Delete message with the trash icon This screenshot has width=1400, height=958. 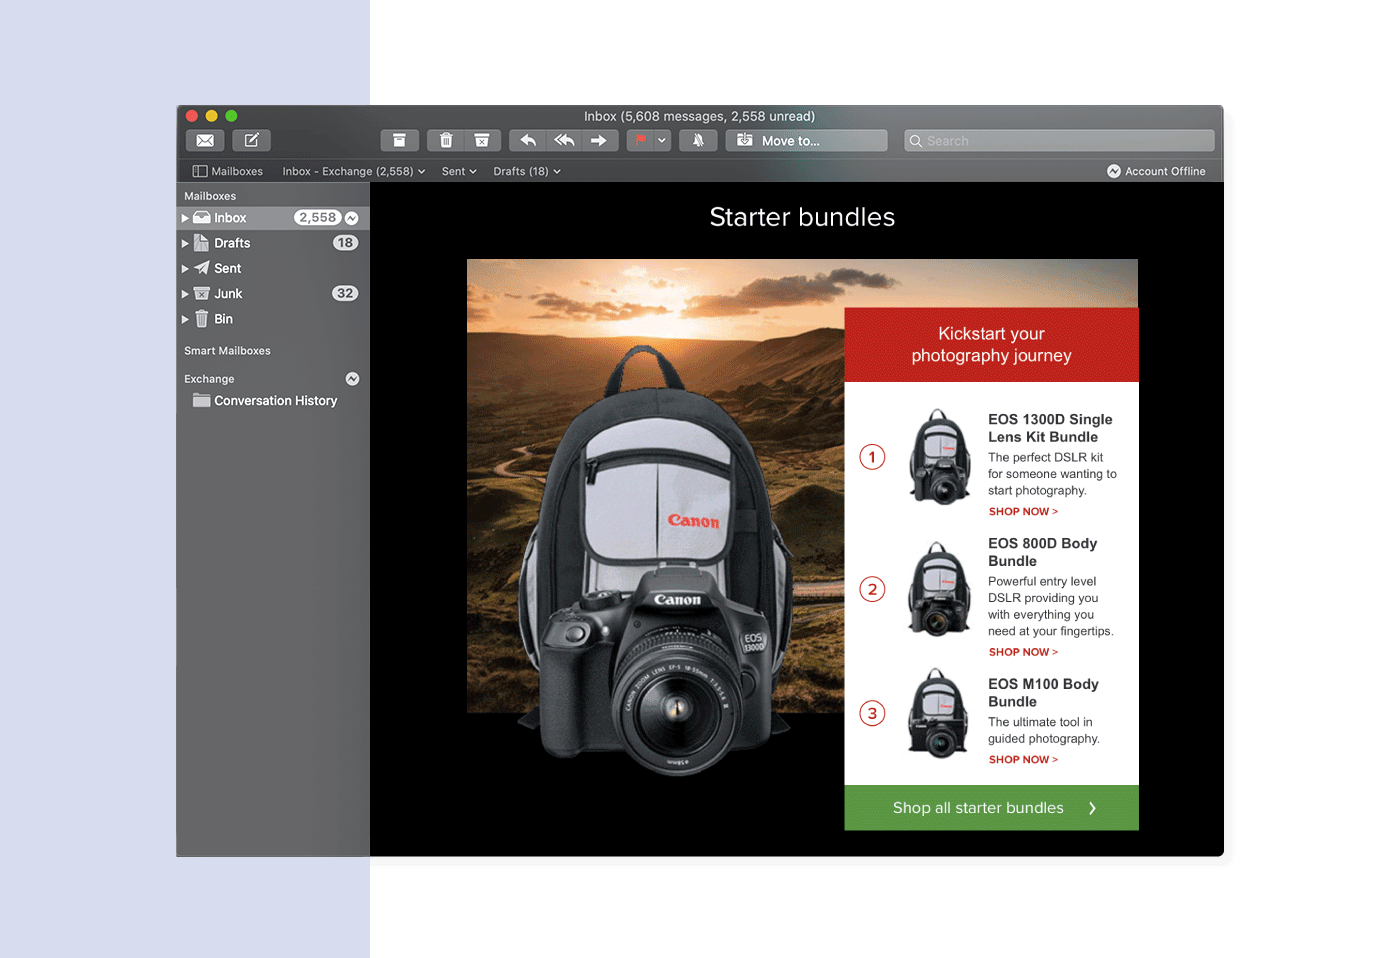point(446,141)
